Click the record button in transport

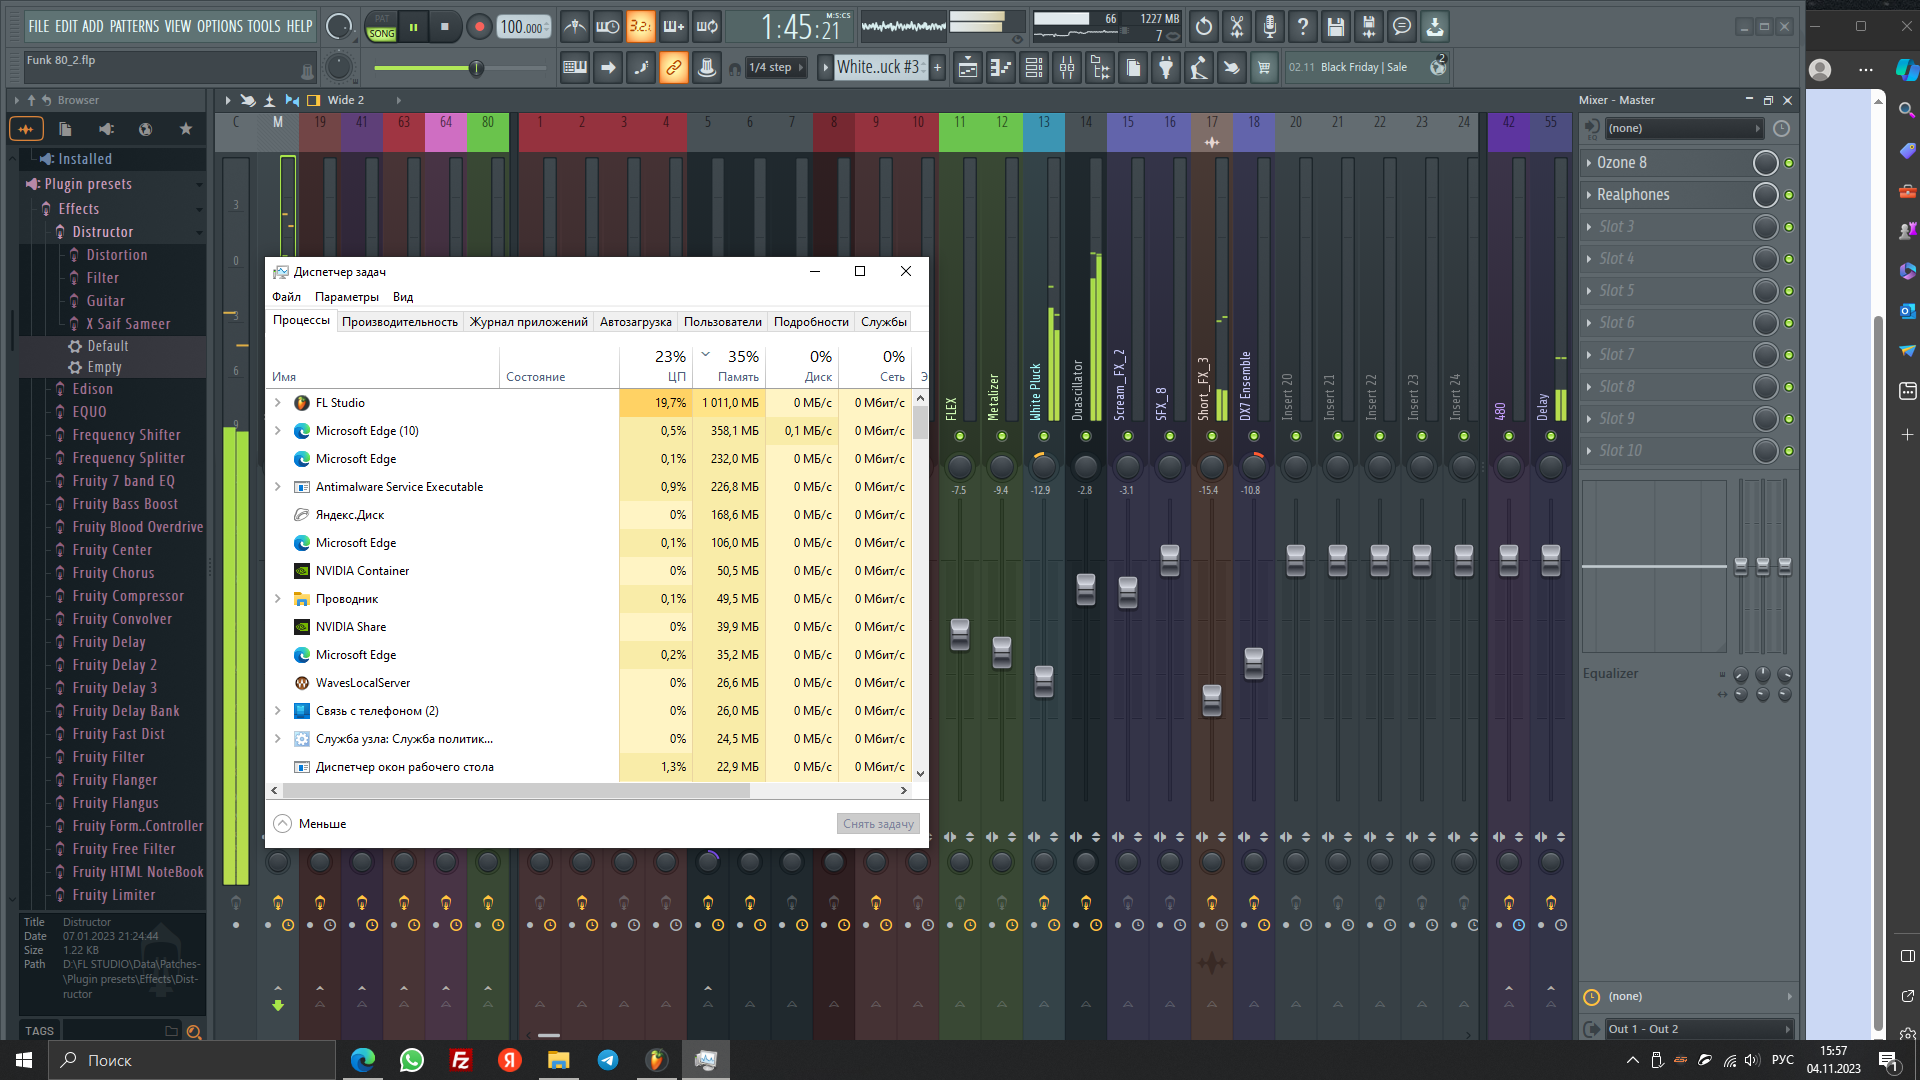(x=479, y=27)
